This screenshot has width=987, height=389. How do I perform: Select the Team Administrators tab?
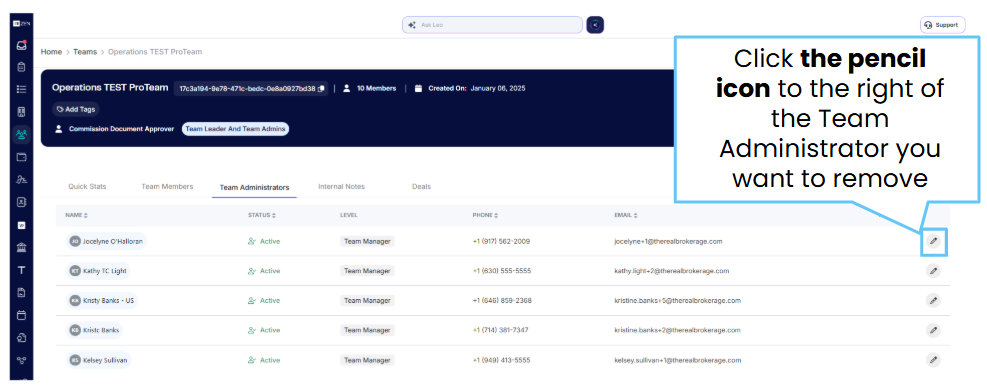coord(254,188)
